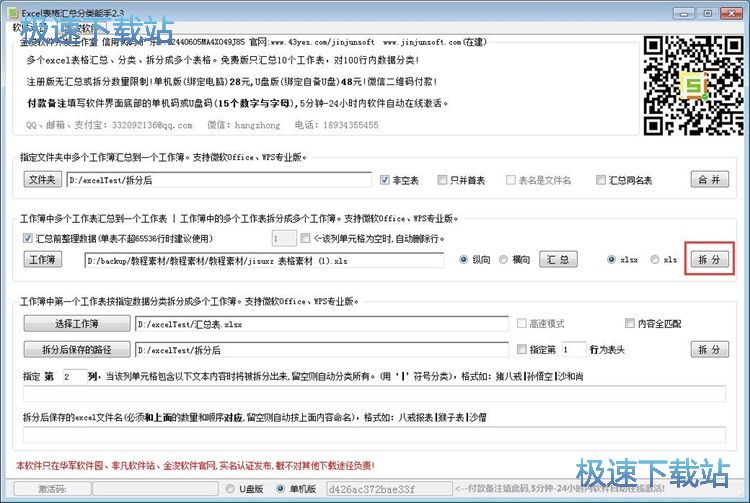750x503 pixels.
Task: Click the 指定第 列 column number field
Action: point(74,376)
